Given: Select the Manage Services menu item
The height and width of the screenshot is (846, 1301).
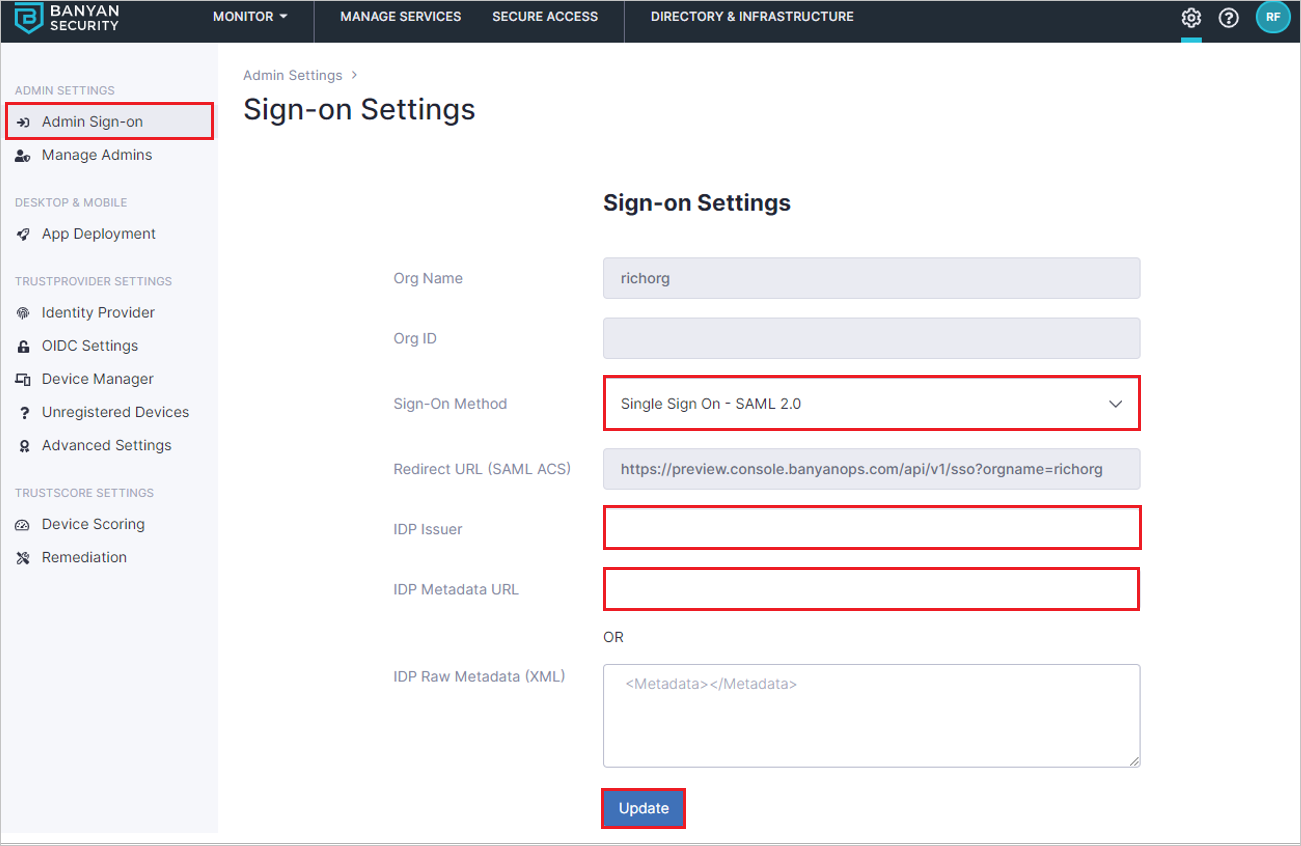Looking at the screenshot, I should (400, 16).
